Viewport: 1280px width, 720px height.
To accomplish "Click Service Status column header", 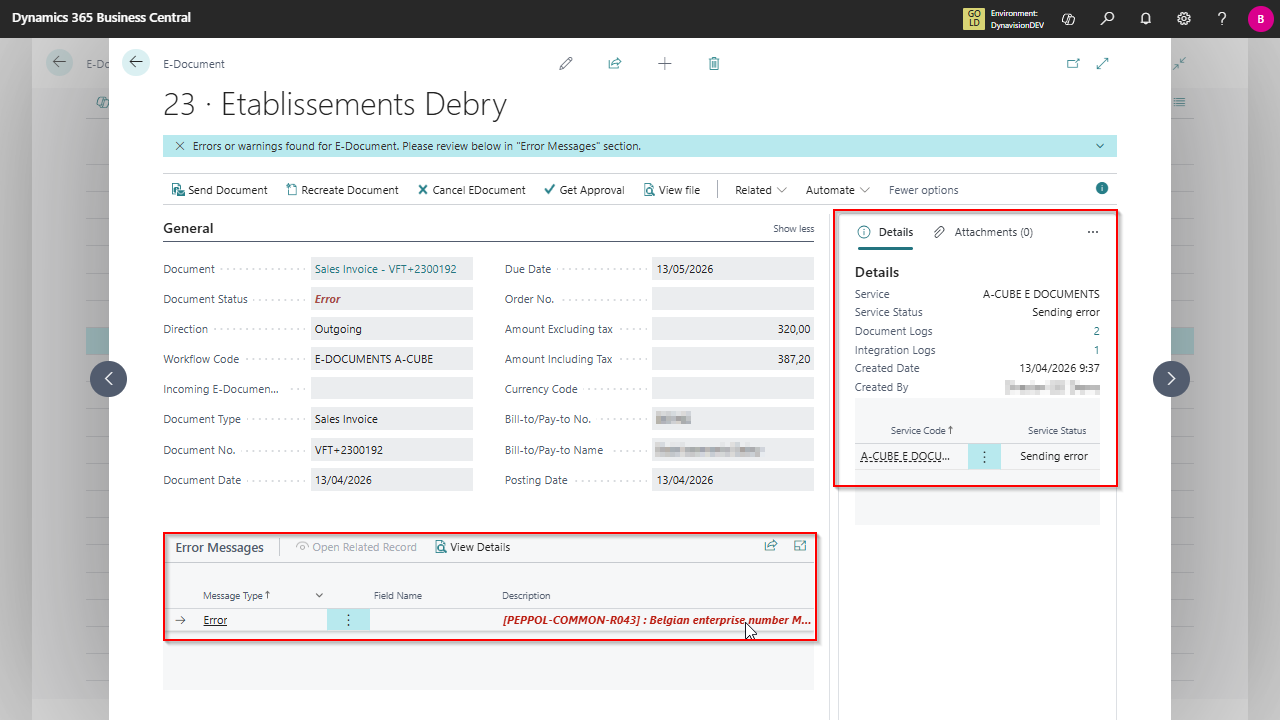I will (x=1057, y=431).
